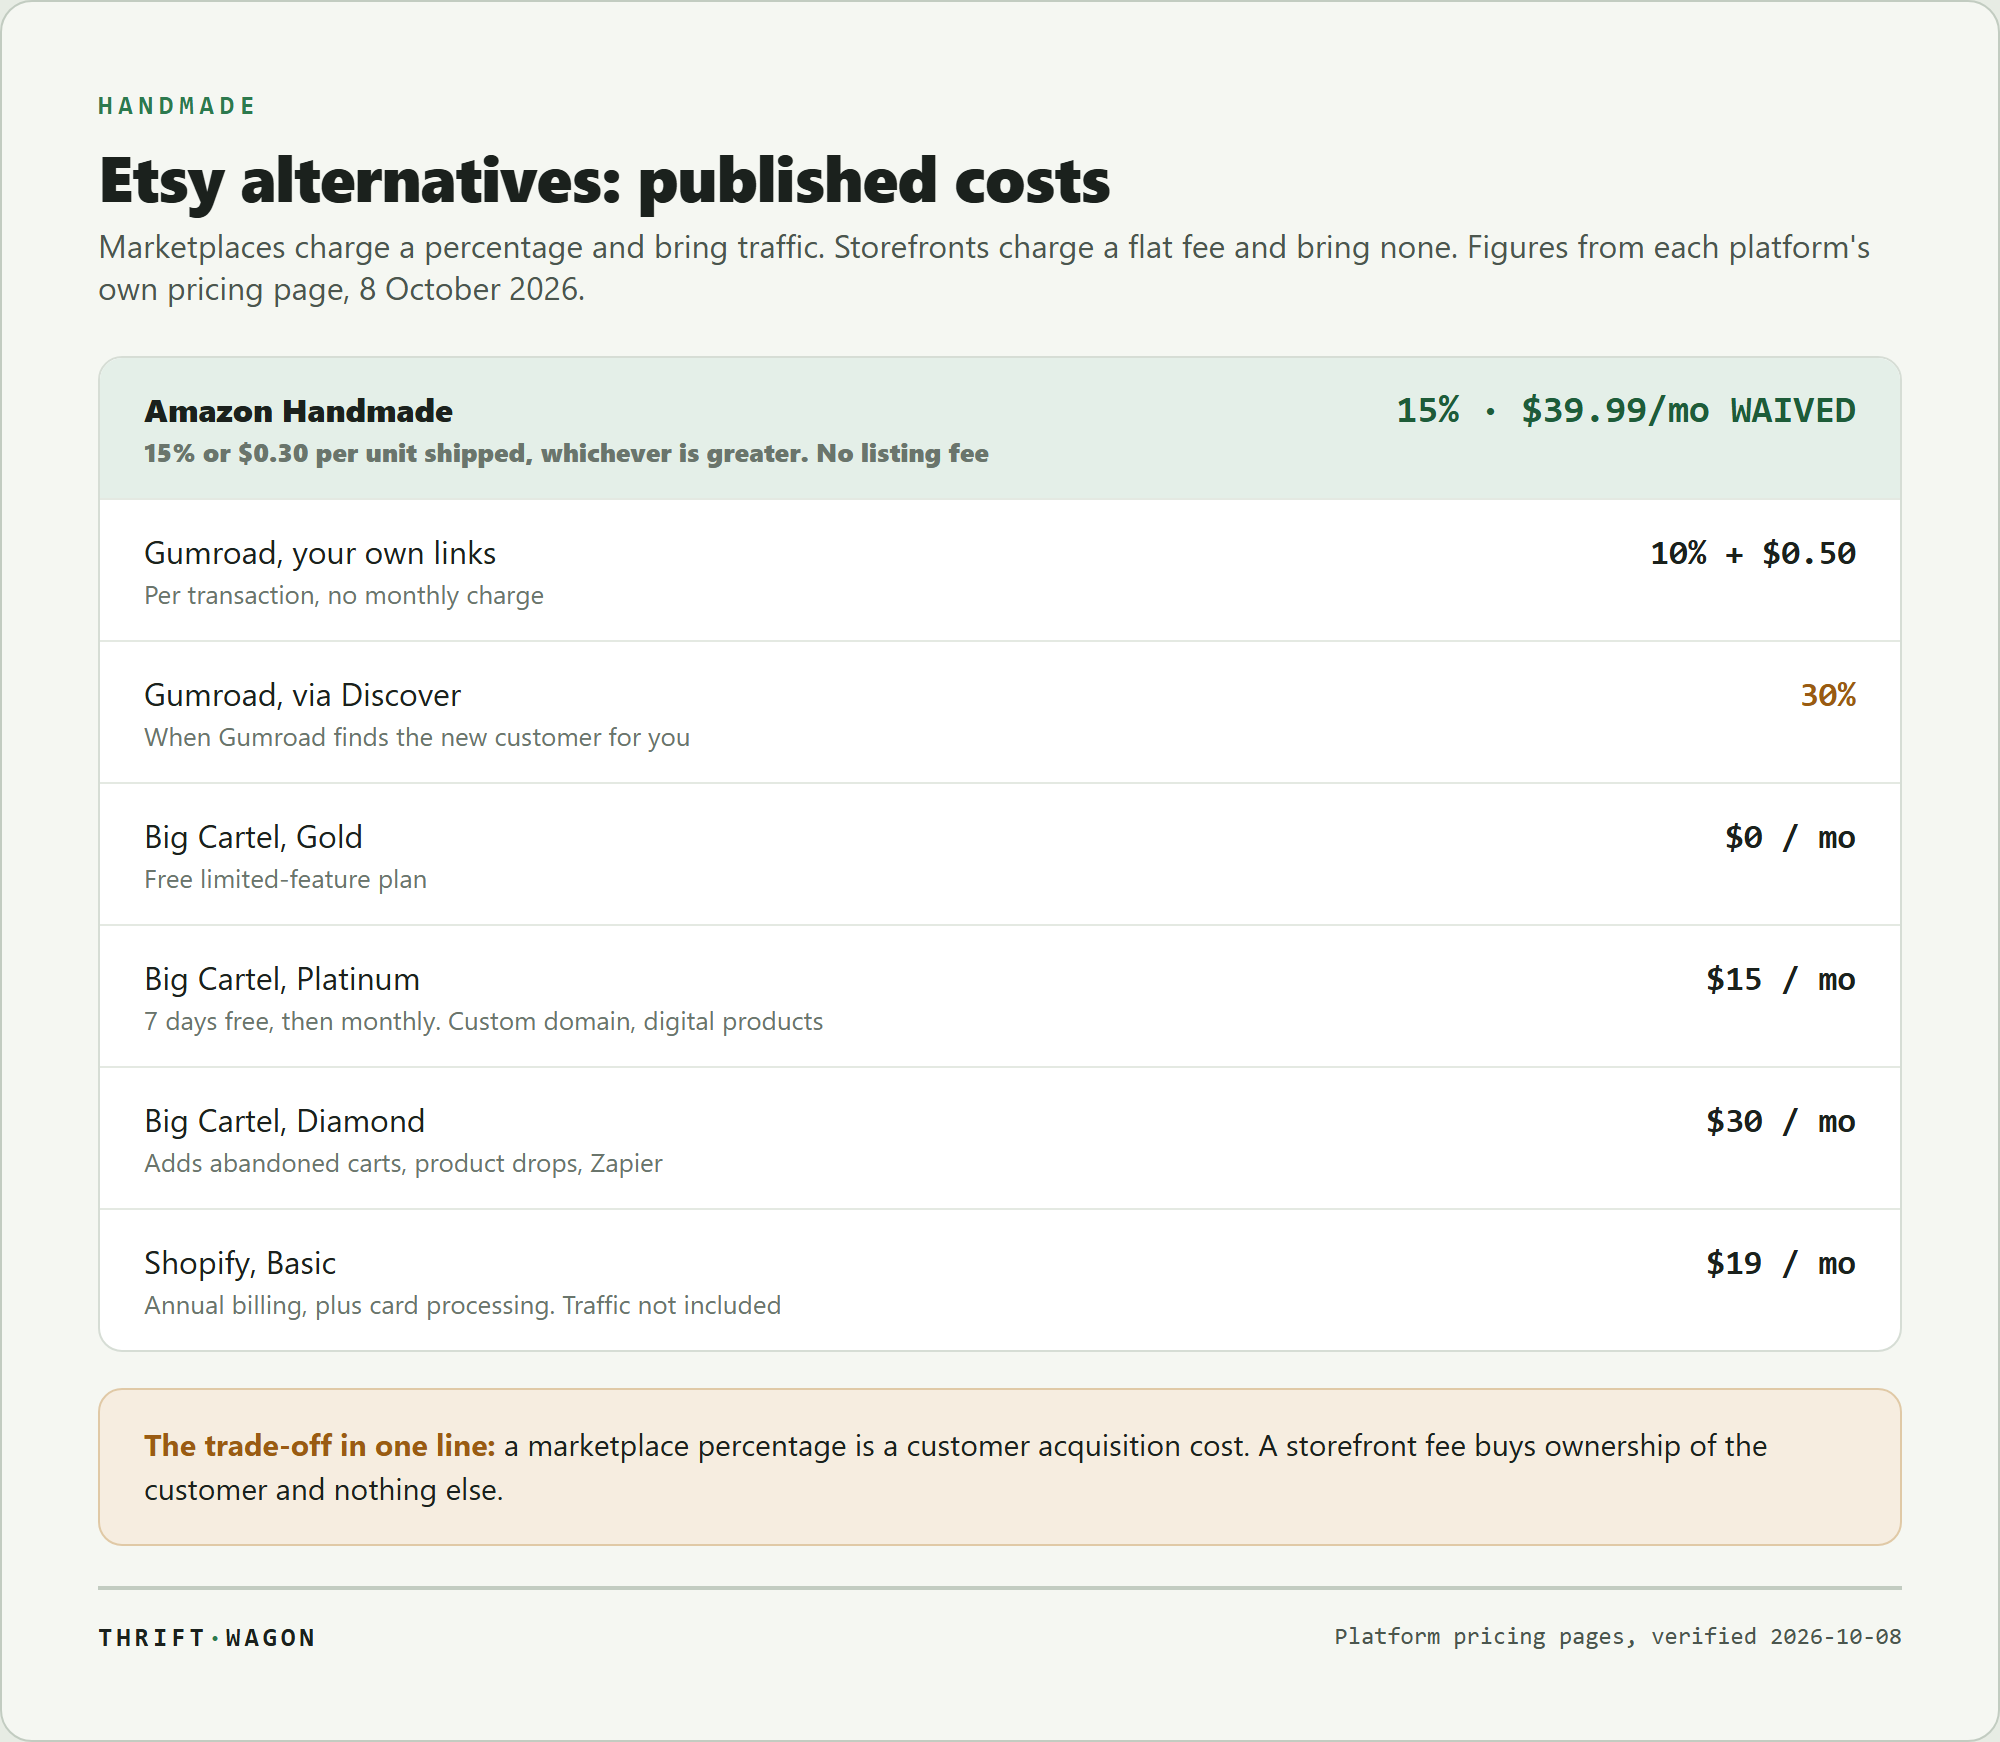Click 'Free limited-feature plan' description
The width and height of the screenshot is (2000, 1742).
[285, 879]
